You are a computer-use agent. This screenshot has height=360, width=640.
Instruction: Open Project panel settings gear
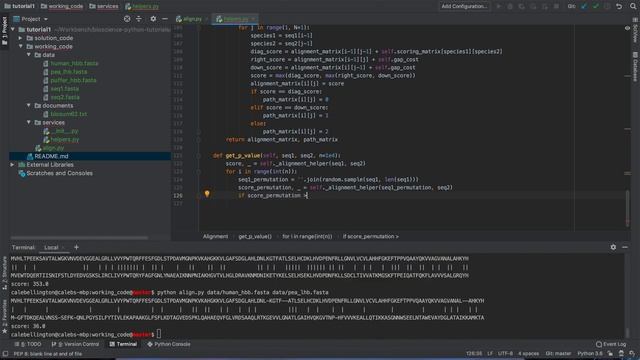(x=153, y=19)
